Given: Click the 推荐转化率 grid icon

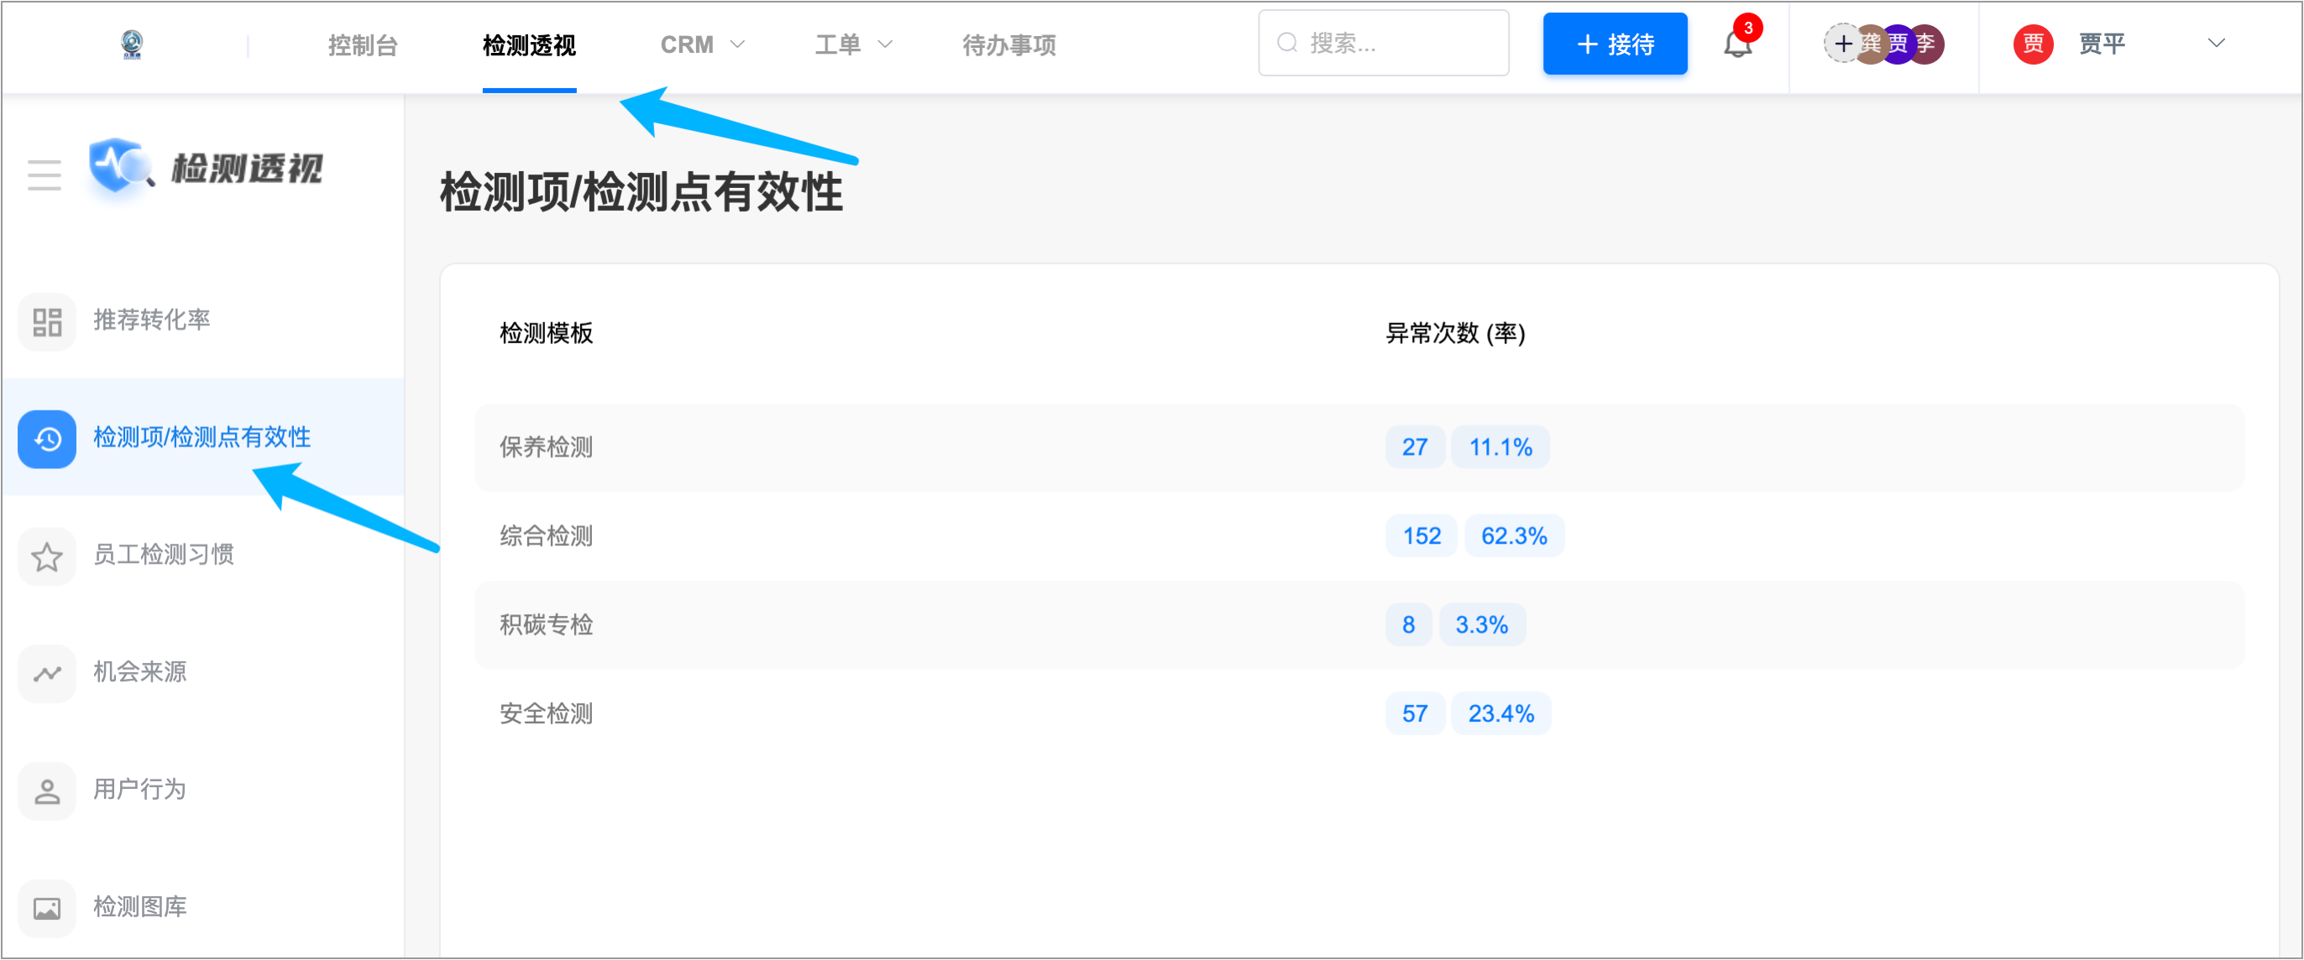Looking at the screenshot, I should [x=47, y=321].
